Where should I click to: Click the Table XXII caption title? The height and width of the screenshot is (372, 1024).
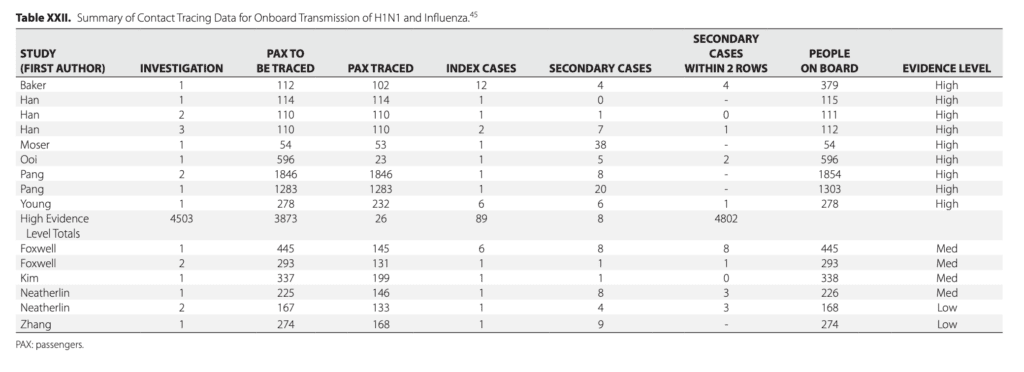pyautogui.click(x=243, y=18)
